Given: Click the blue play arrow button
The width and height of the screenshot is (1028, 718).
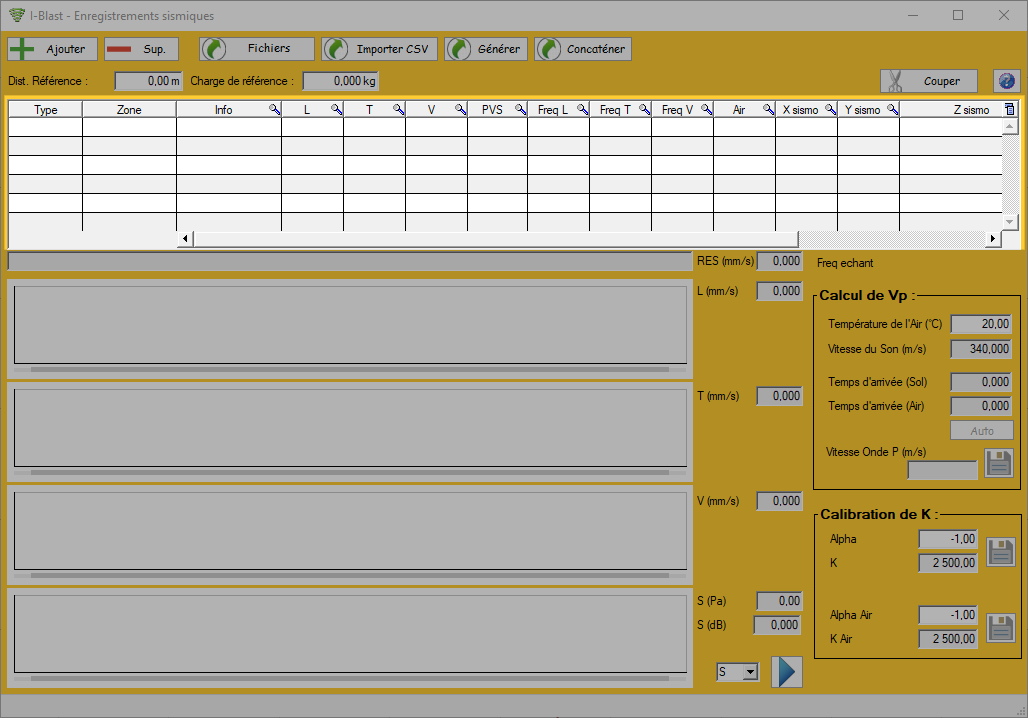Looking at the screenshot, I should click(x=787, y=672).
